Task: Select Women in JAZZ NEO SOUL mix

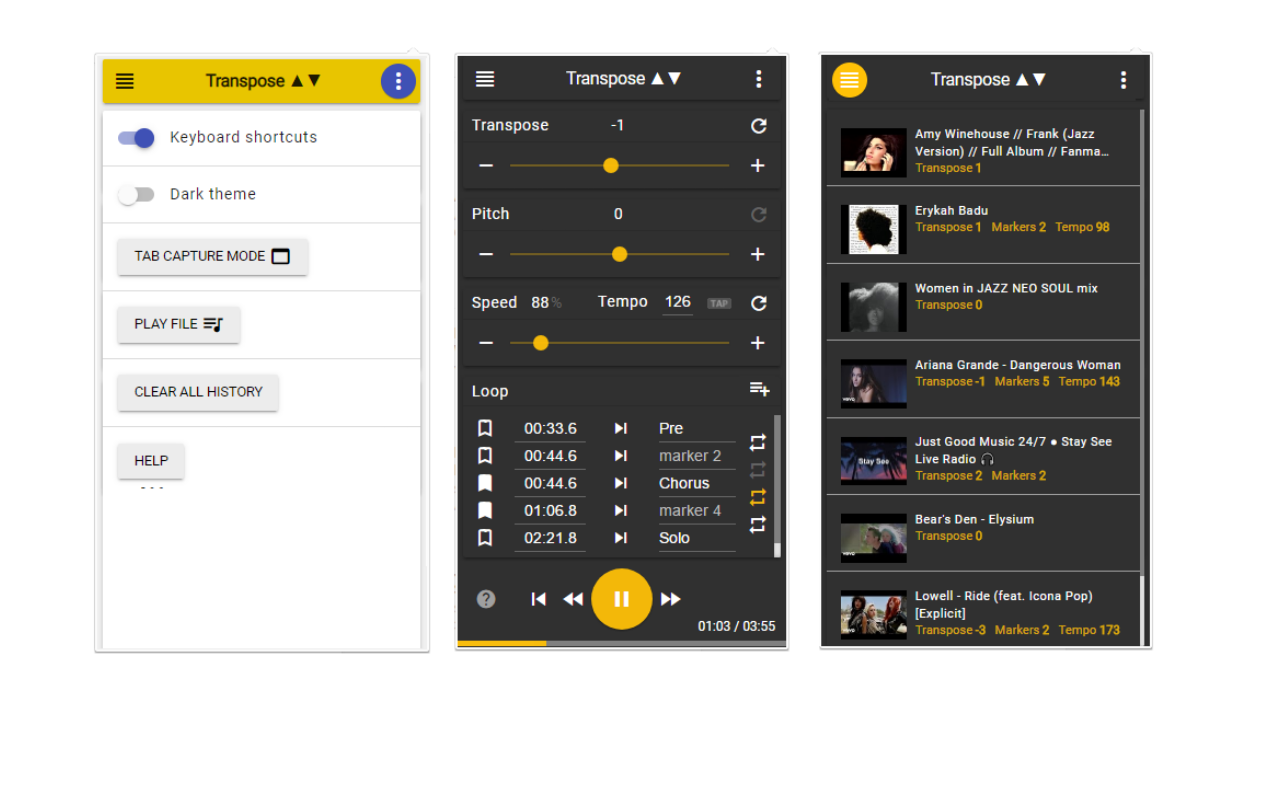Action: (x=983, y=302)
